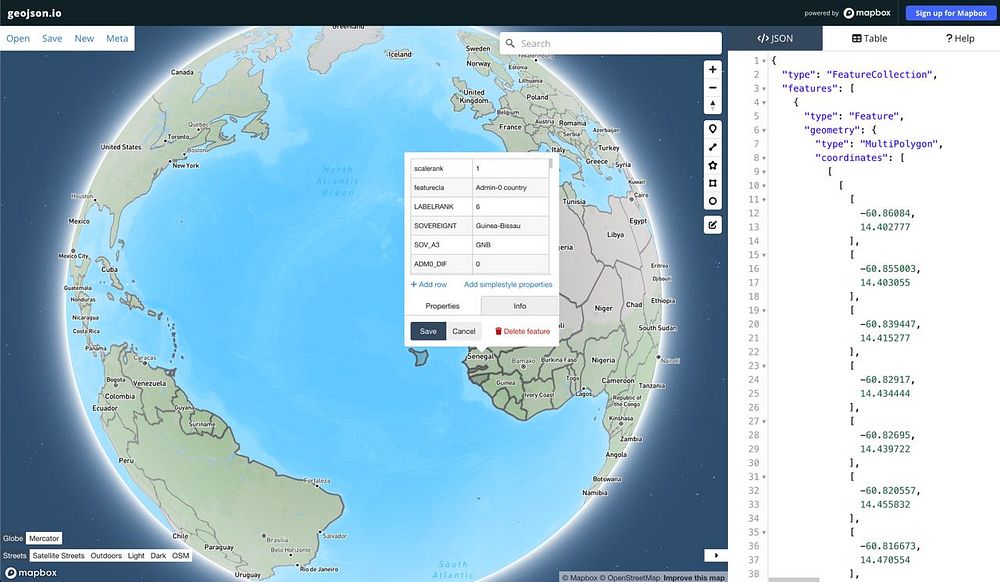Select the Satellite Streets style
Image resolution: width=1000 pixels, height=582 pixels.
tap(58, 555)
